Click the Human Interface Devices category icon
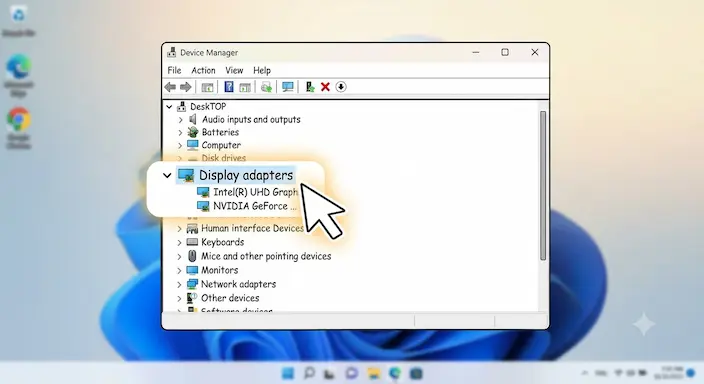Viewport: 704px width, 384px height. (x=192, y=228)
